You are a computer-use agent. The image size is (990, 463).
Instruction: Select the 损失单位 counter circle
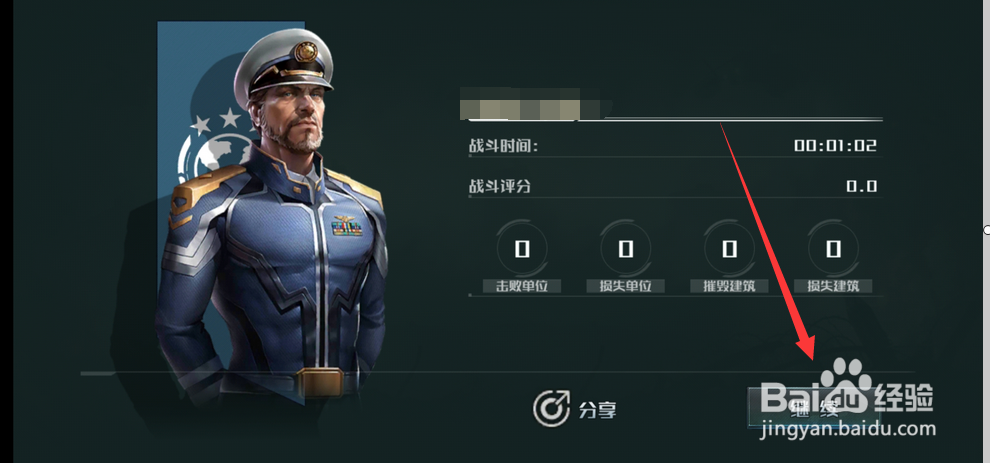626,249
